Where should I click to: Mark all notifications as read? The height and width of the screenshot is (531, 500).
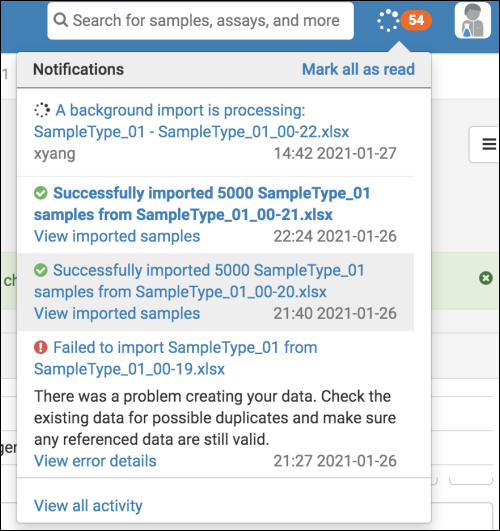click(x=358, y=69)
